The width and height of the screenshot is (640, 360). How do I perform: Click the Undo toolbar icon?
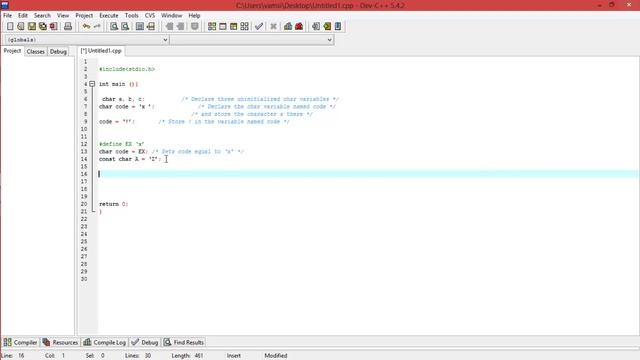point(86,27)
